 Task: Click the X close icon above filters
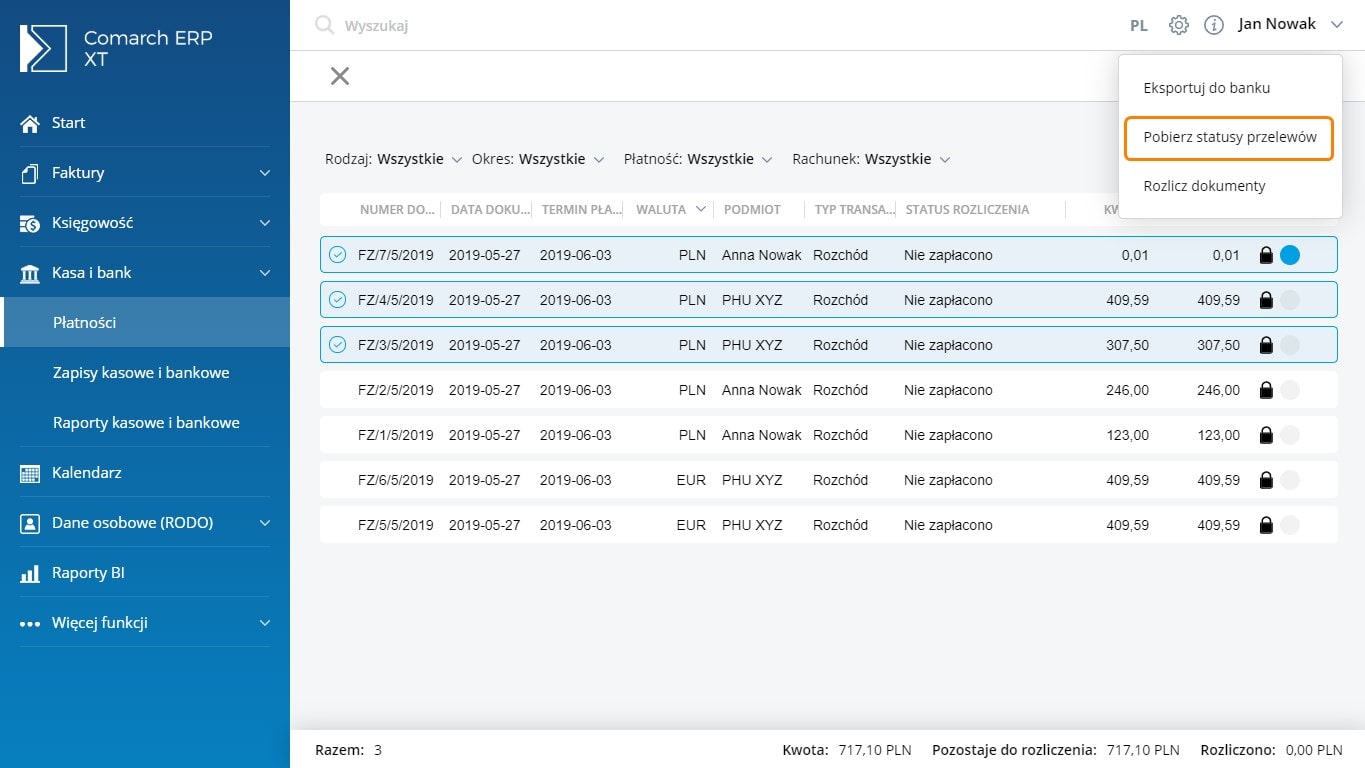coord(340,76)
